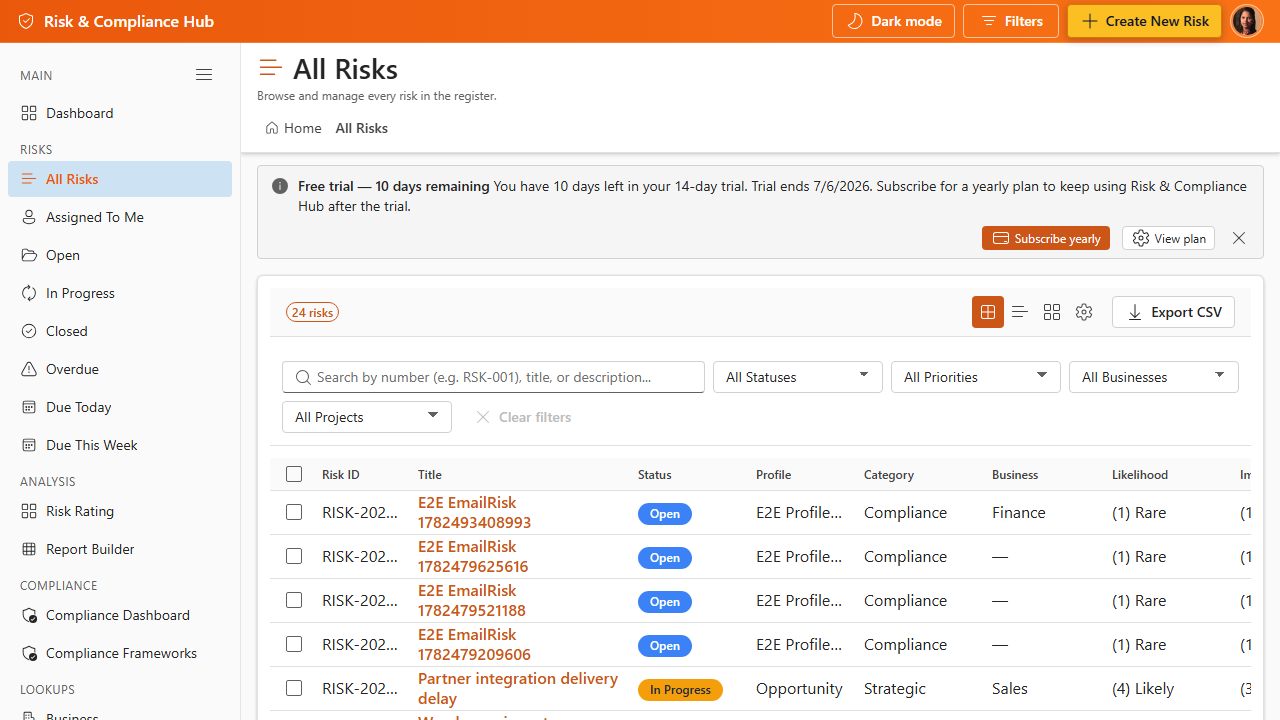Click the Open folder icon
Image resolution: width=1280 pixels, height=720 pixels.
click(29, 255)
